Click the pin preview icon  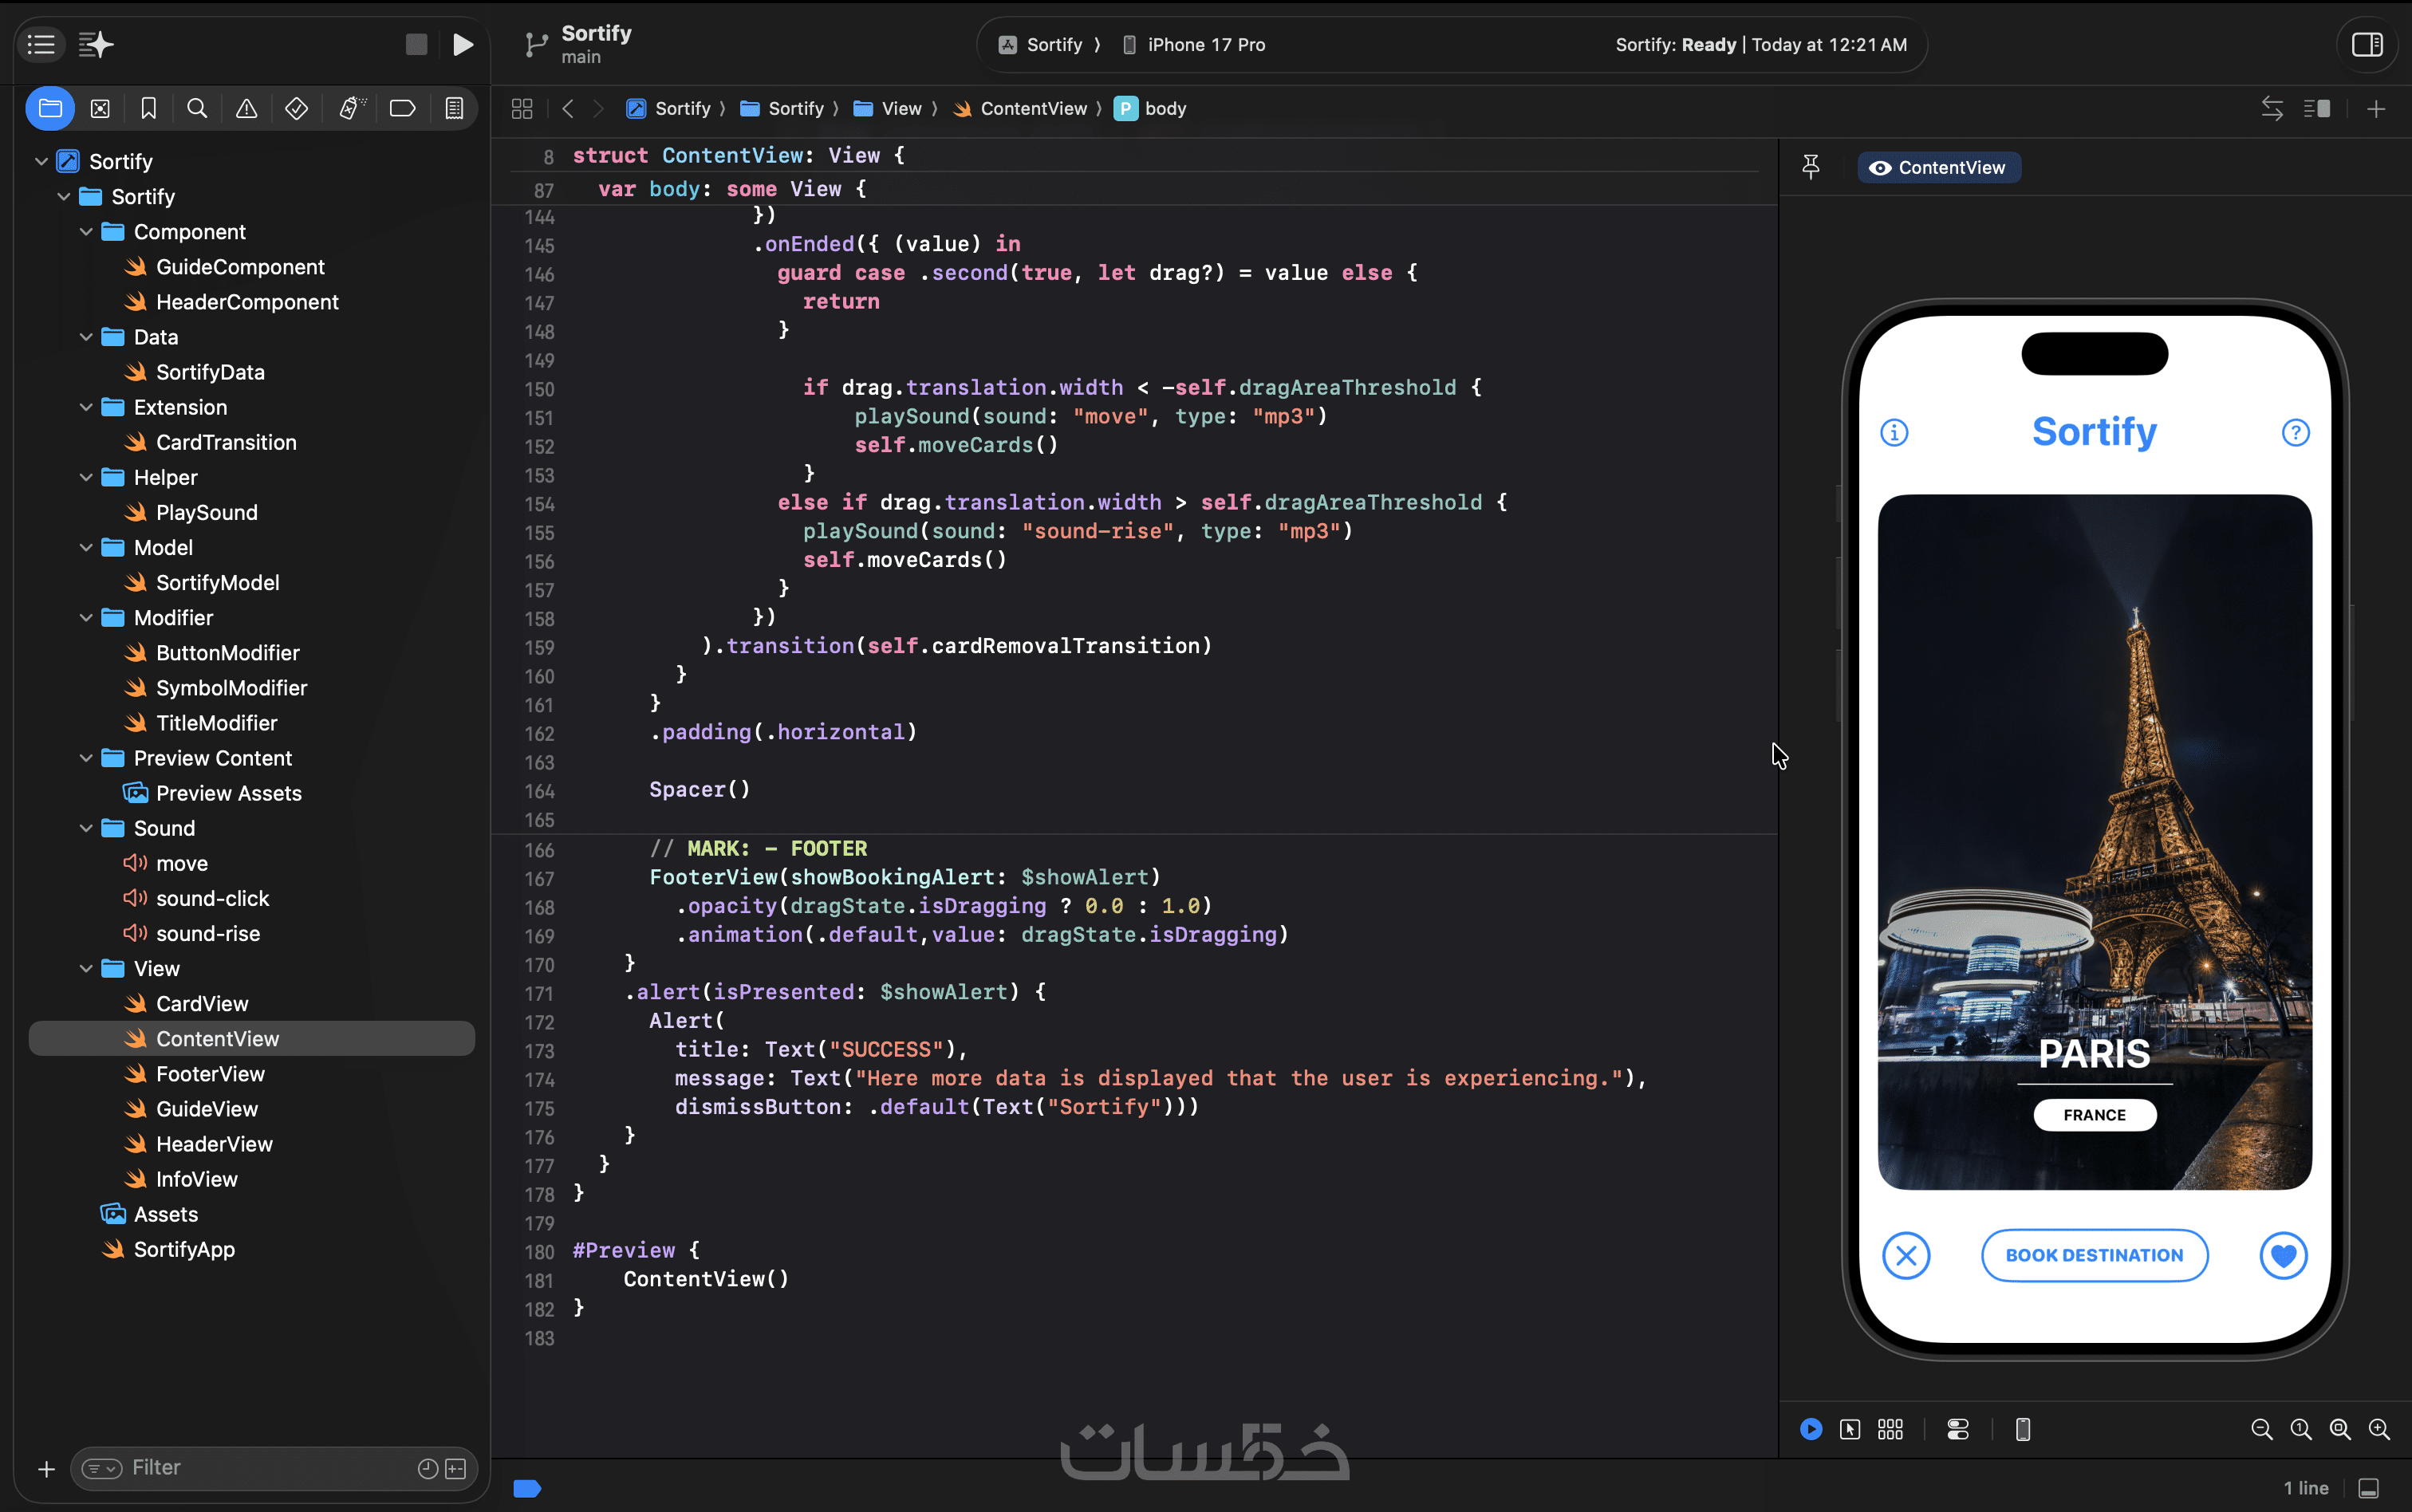point(1810,167)
